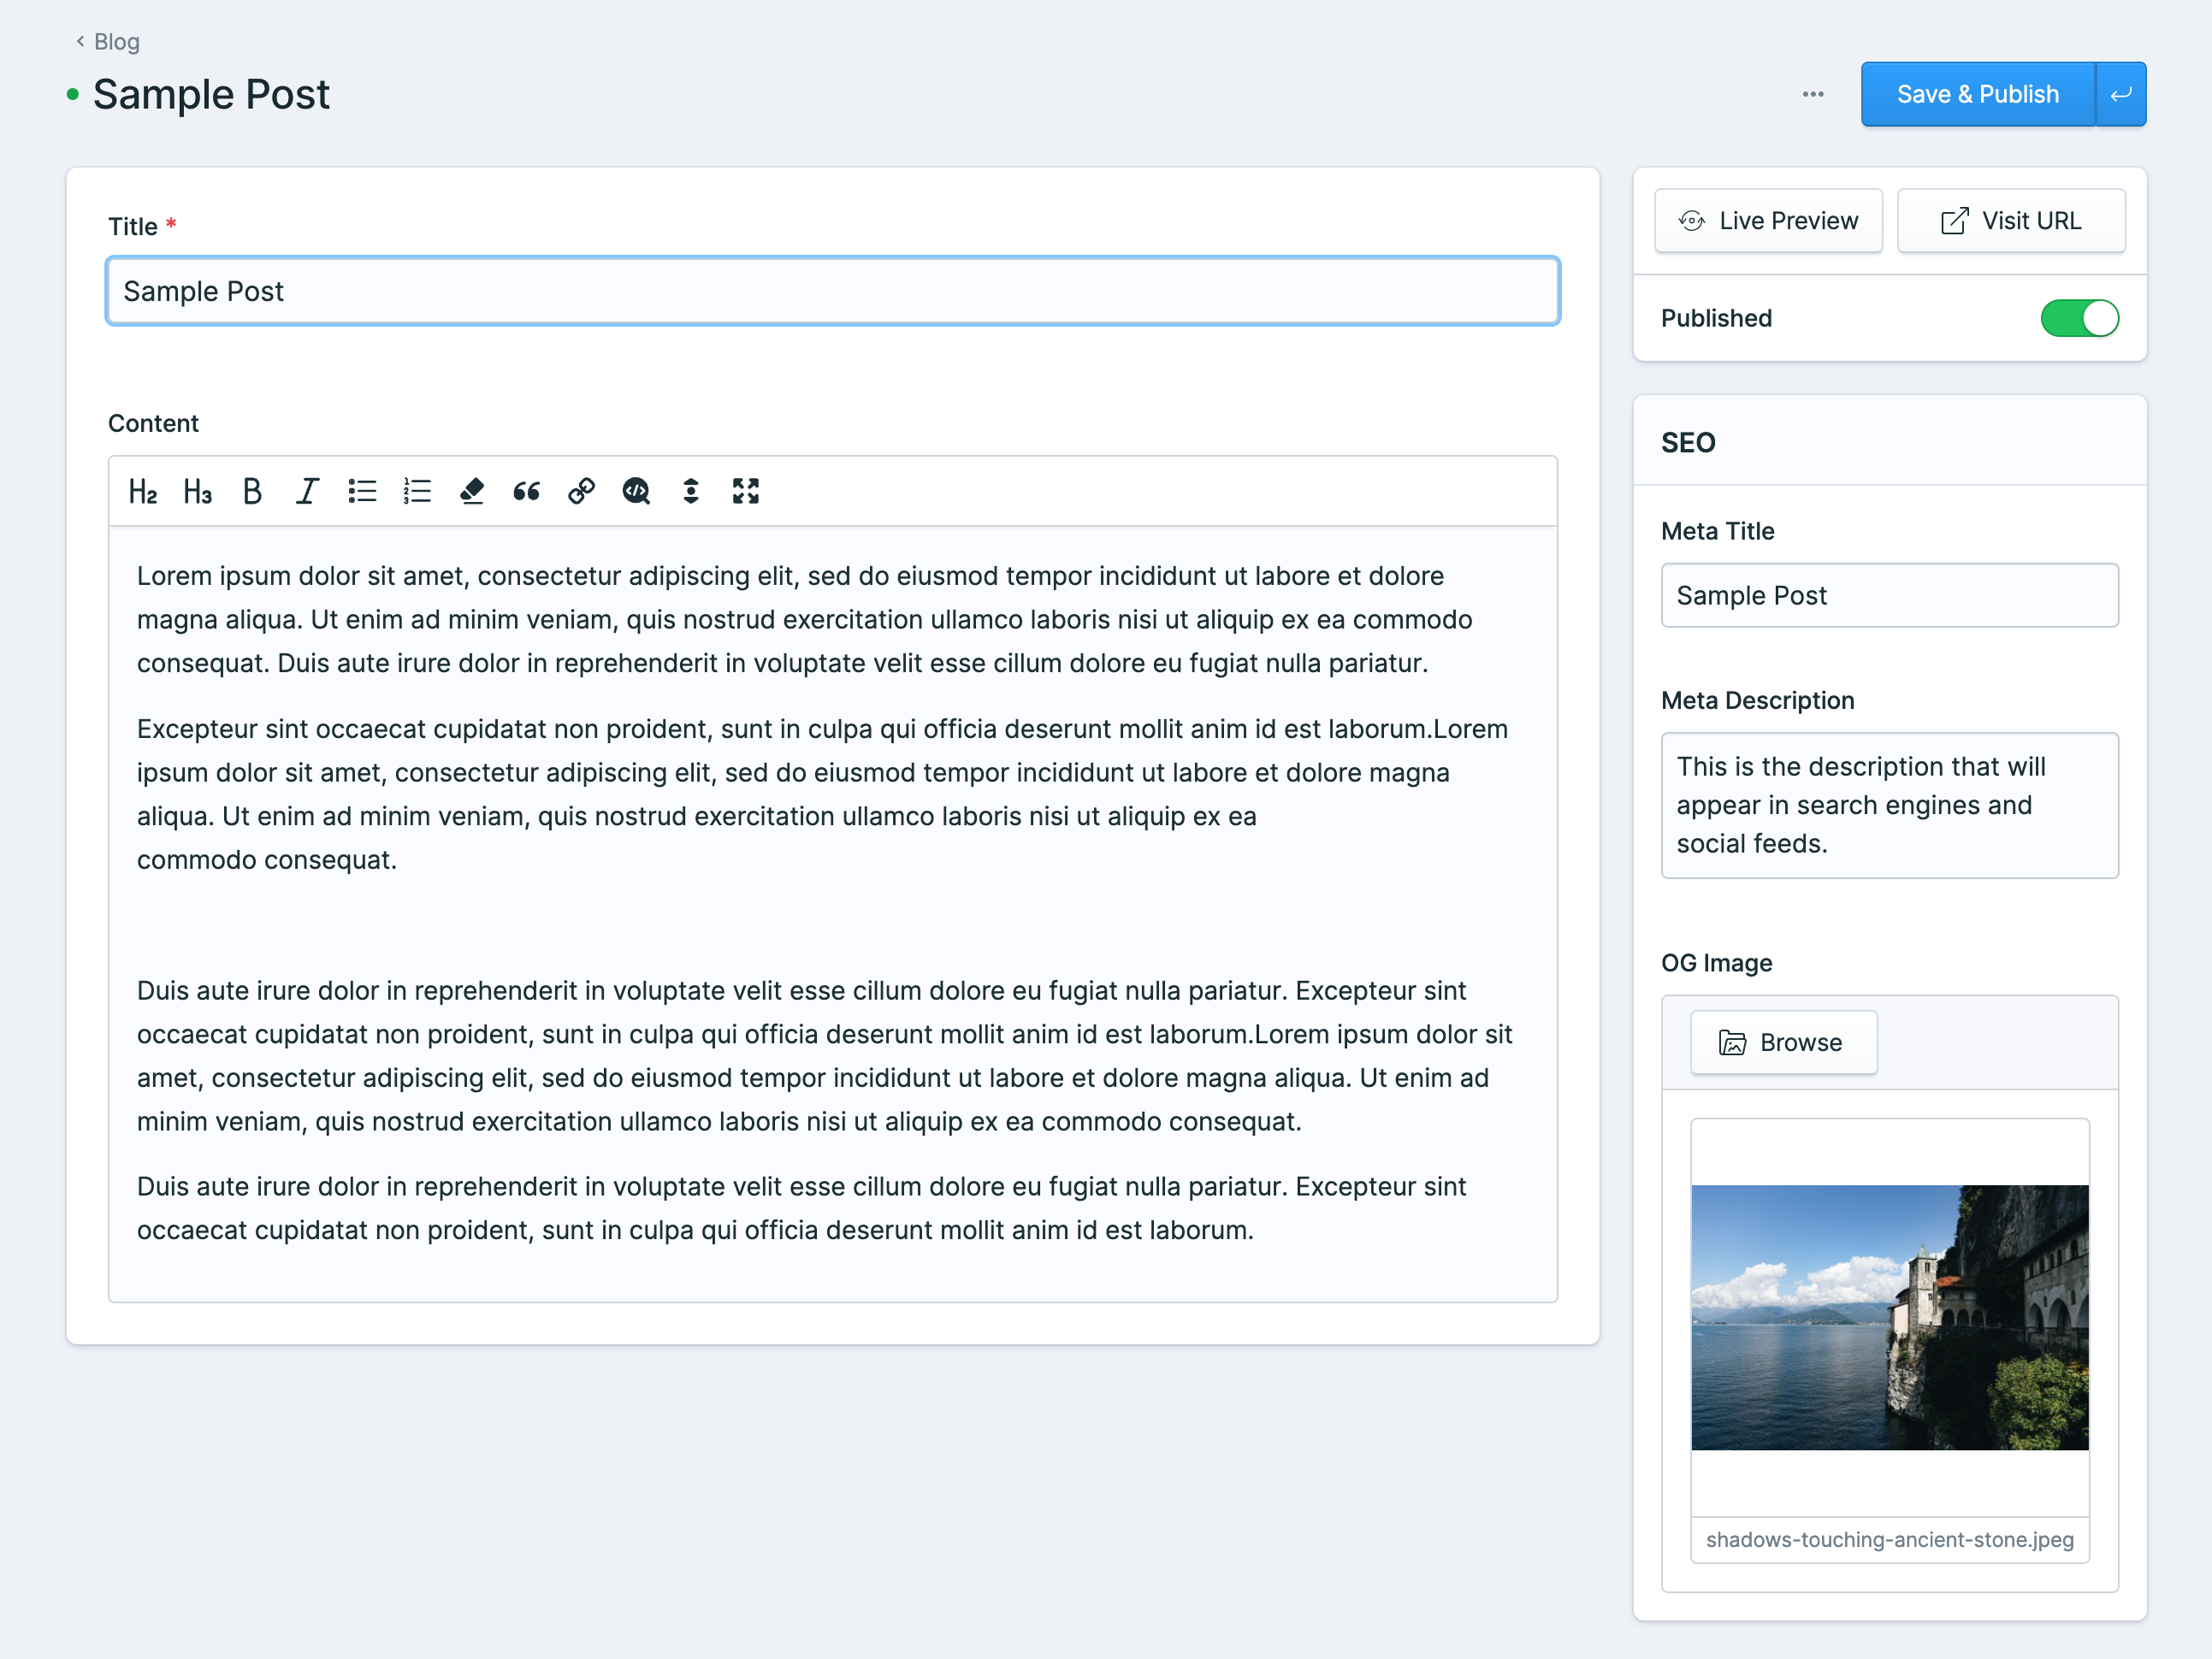Toggle the Published status switch
The height and width of the screenshot is (1659, 2212).
pyautogui.click(x=2079, y=317)
